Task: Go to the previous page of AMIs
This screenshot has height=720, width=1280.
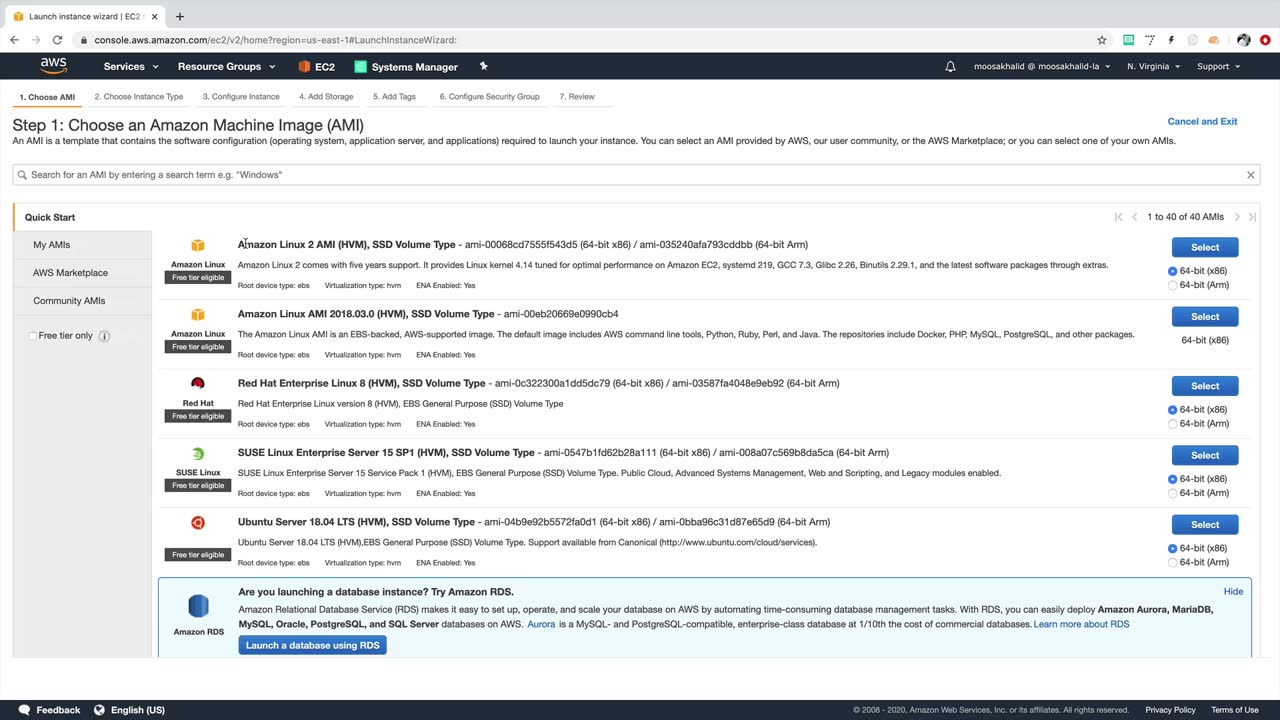Action: [1134, 217]
